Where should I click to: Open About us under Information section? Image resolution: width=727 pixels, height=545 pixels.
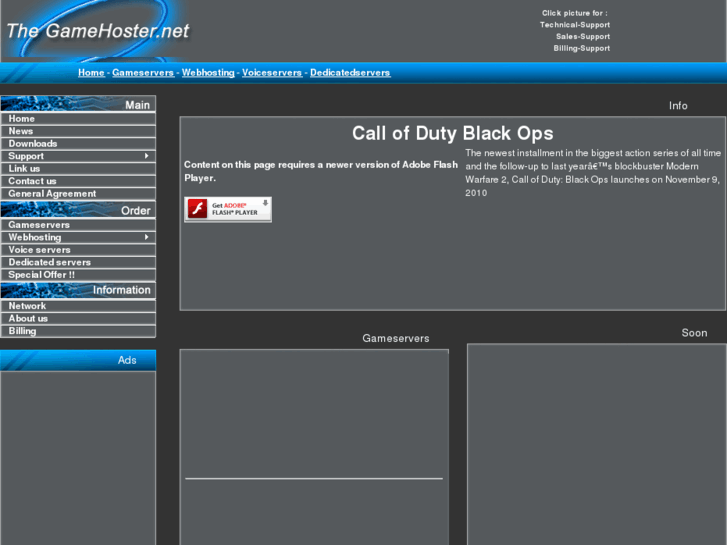(78, 319)
